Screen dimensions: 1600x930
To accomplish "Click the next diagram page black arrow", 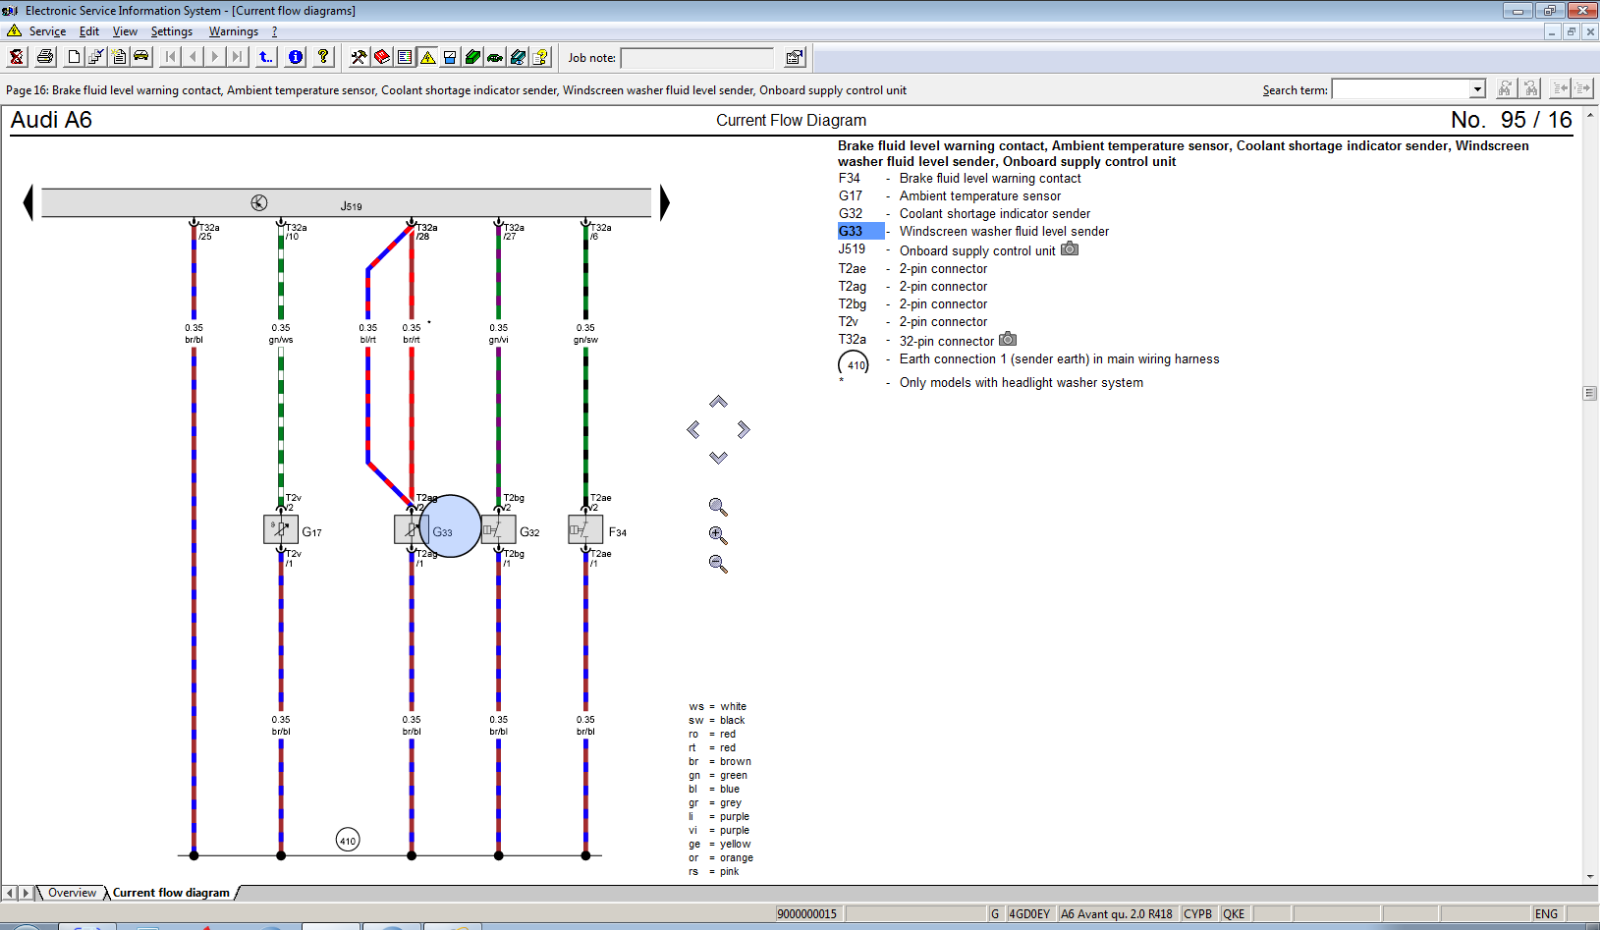I will (x=664, y=202).
